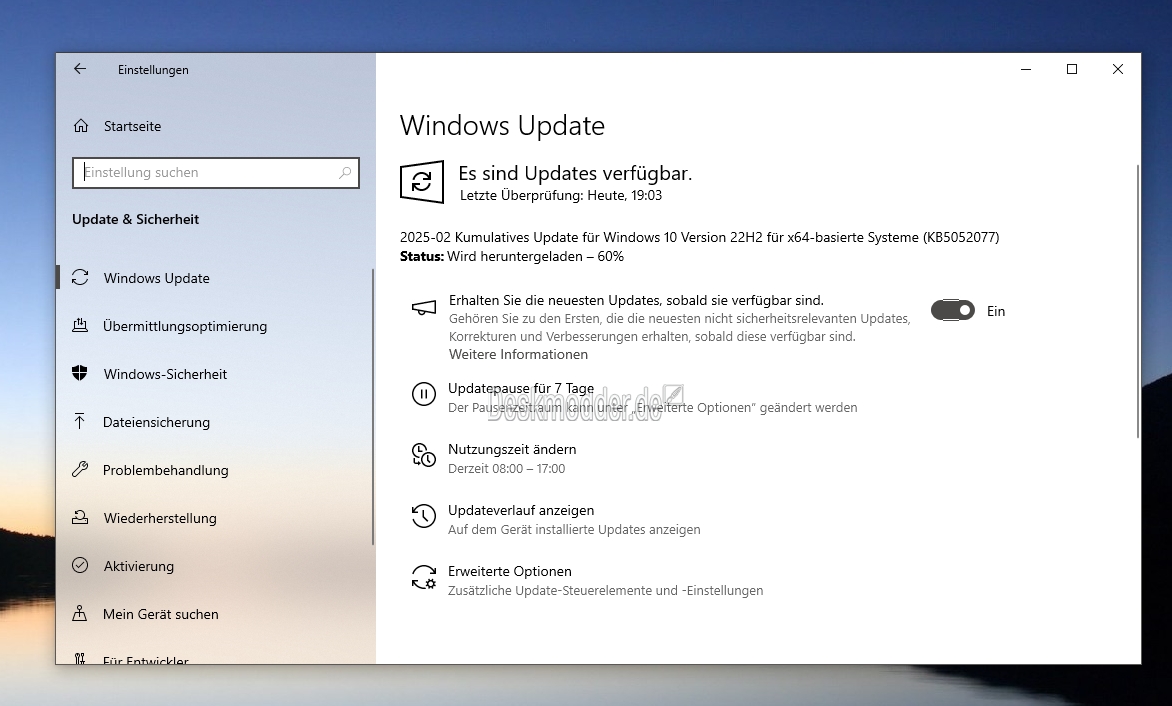Open Erweiterte Optionen
Screen dimensions: 1172x706
[x=510, y=571]
